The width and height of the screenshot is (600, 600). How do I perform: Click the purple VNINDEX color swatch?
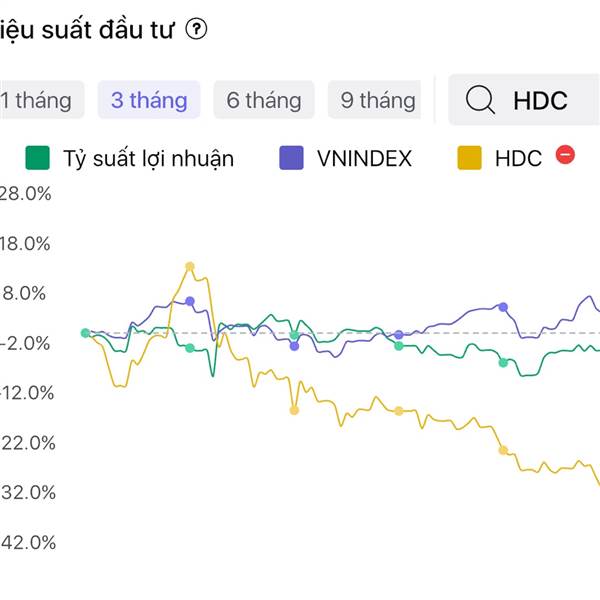click(292, 158)
